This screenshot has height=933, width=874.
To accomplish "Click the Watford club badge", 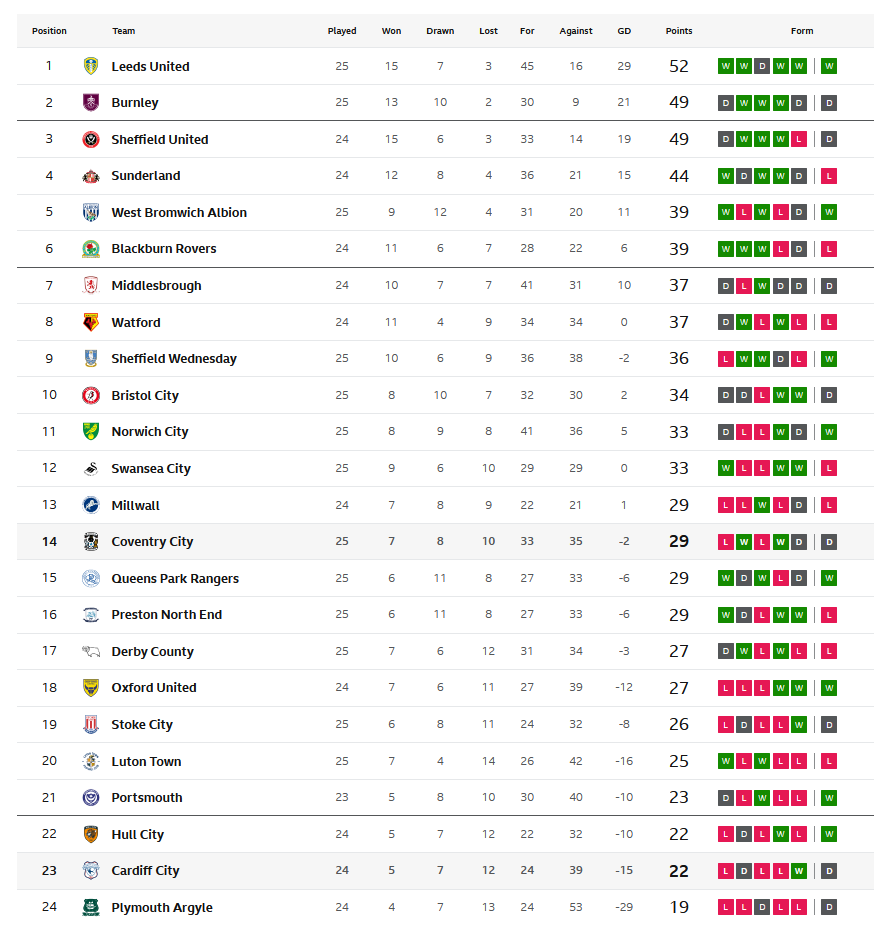I will click(x=91, y=322).
